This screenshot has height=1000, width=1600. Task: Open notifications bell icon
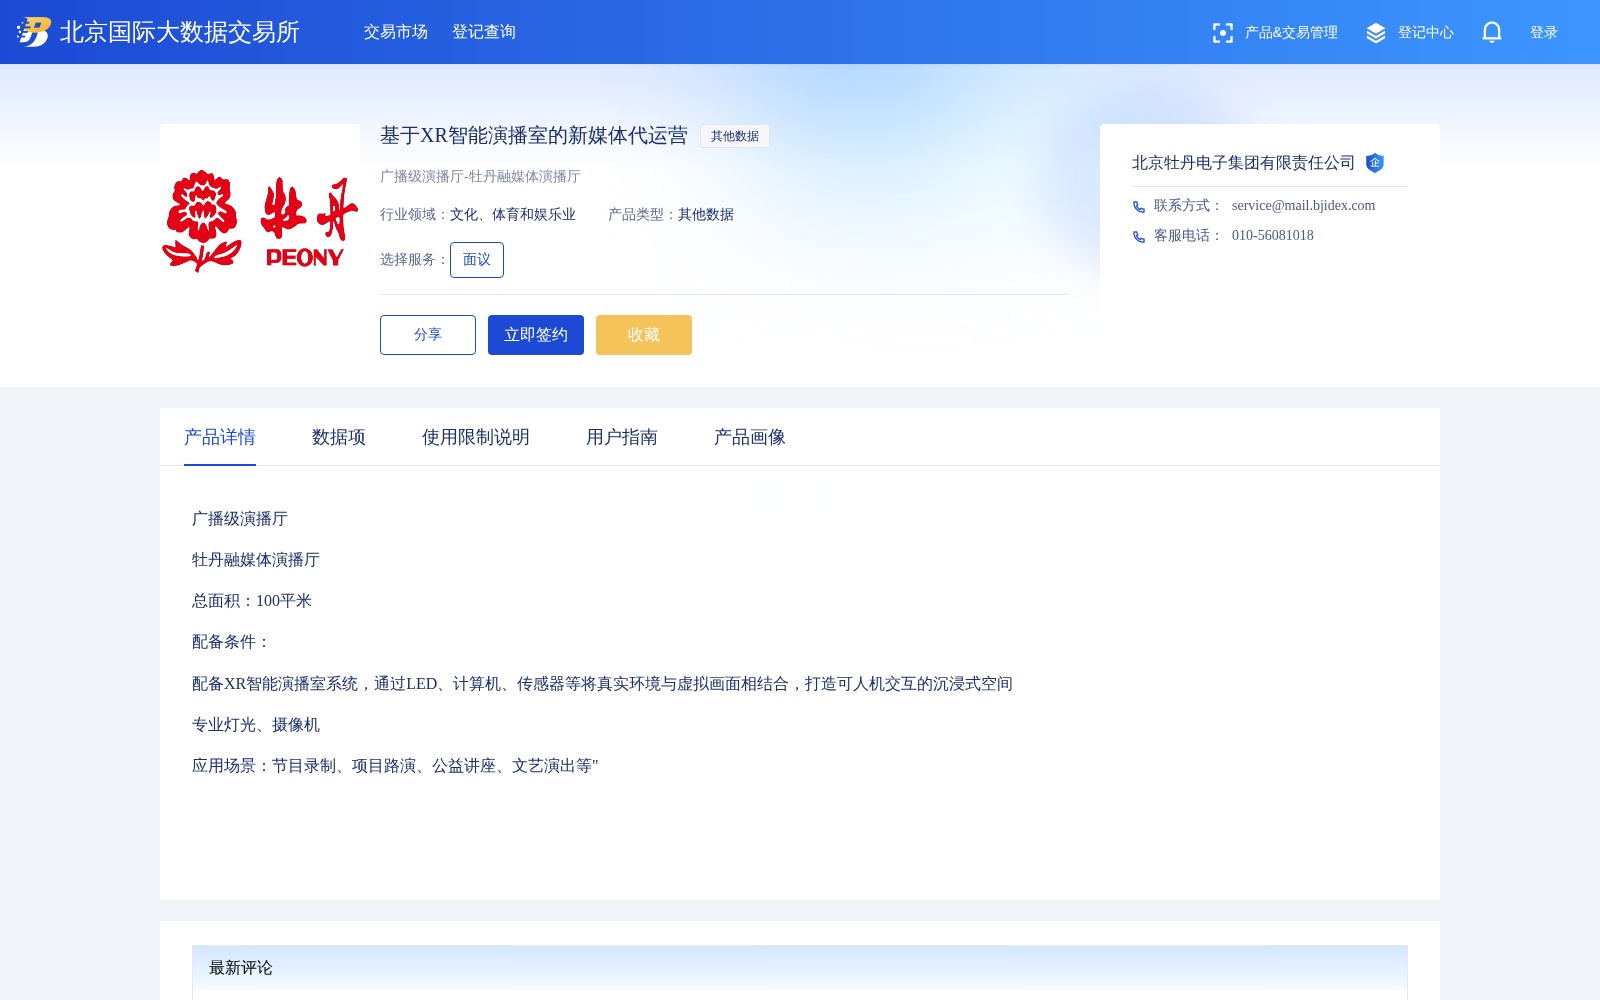(x=1492, y=32)
